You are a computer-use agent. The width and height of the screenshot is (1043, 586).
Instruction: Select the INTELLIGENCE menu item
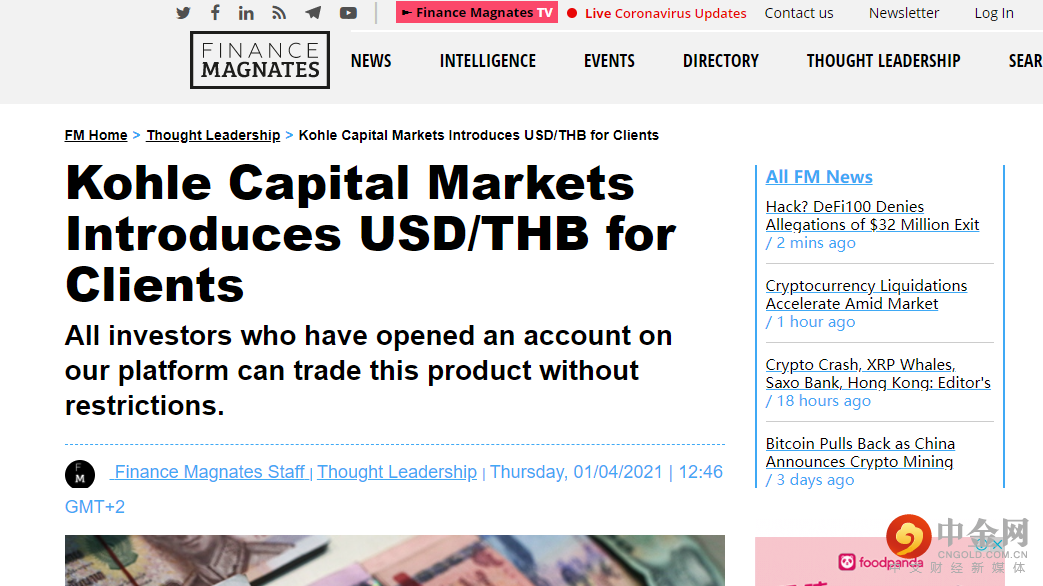(x=488, y=61)
